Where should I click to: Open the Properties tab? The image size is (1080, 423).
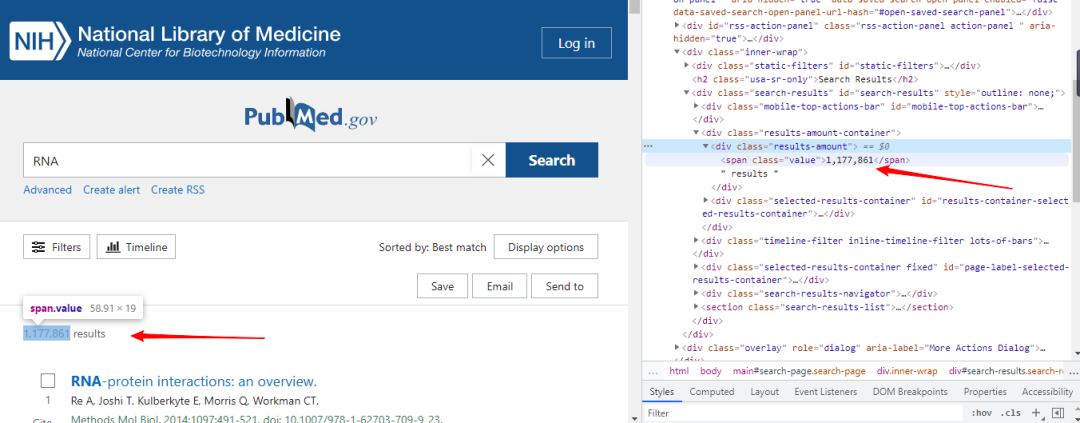point(984,391)
